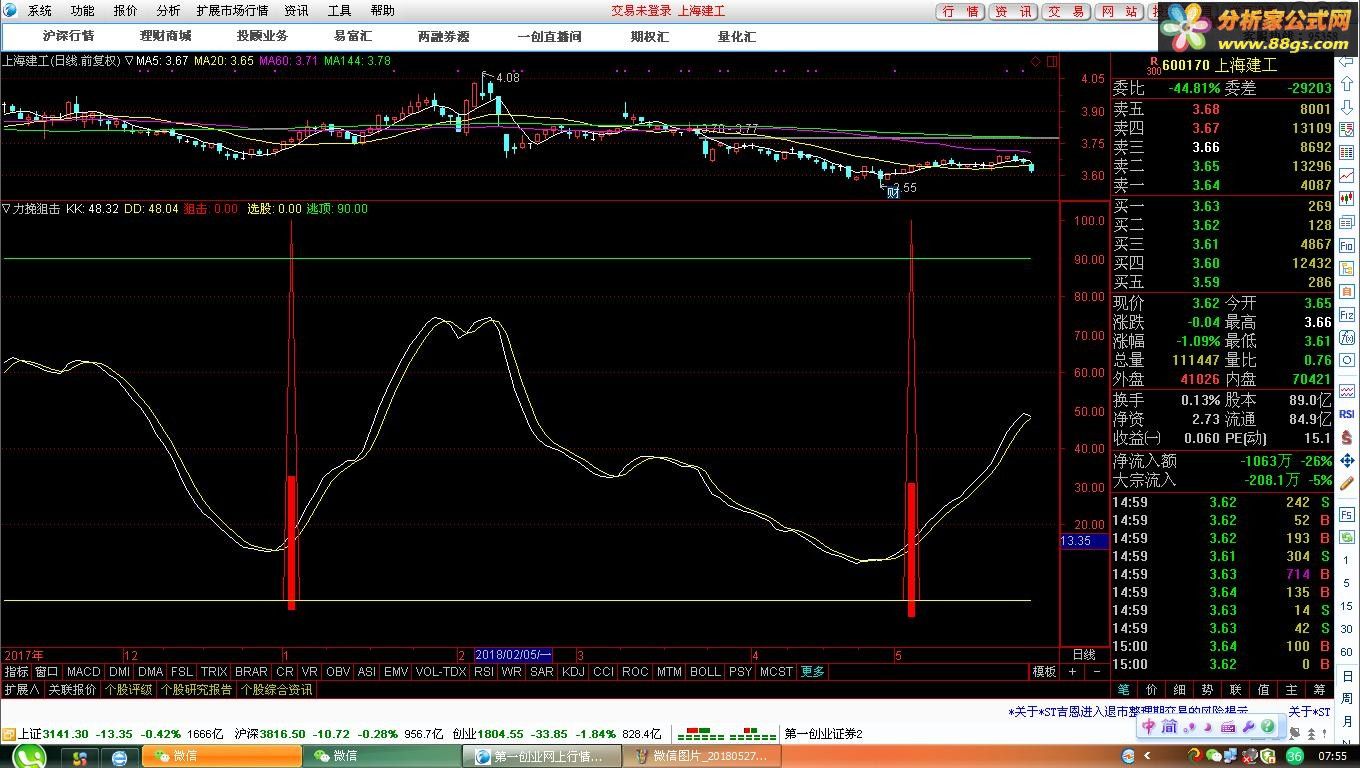Viewport: 1360px width, 768px height.
Task: Click the RSI indicator sidebar icon
Action: coord(1347,413)
